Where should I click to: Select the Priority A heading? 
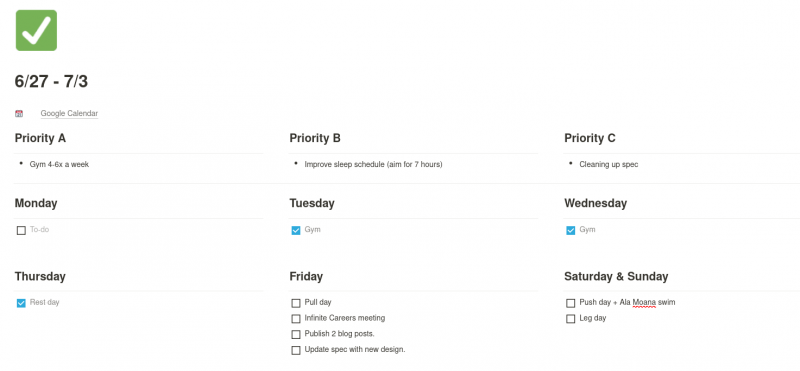[x=40, y=138]
